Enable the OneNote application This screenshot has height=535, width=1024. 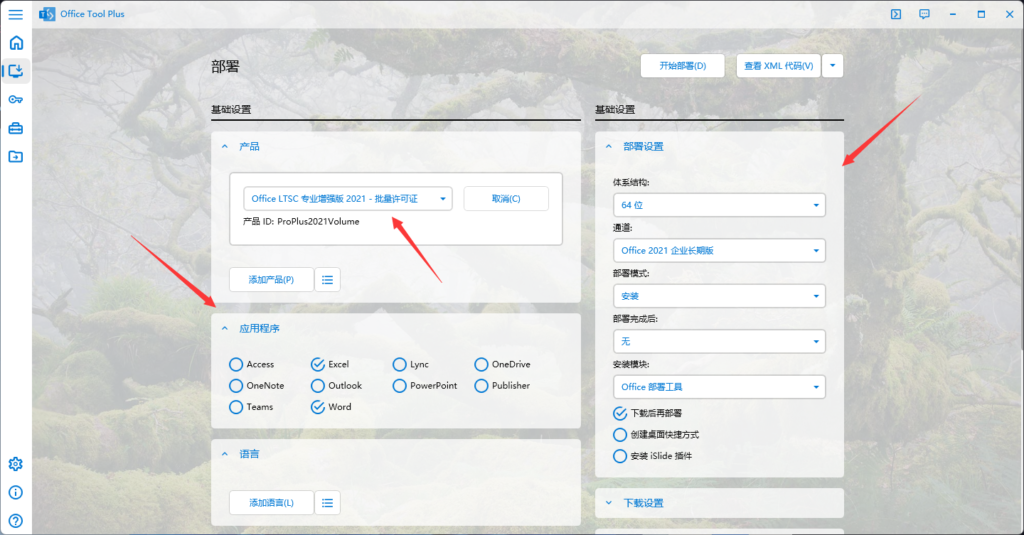(257, 386)
